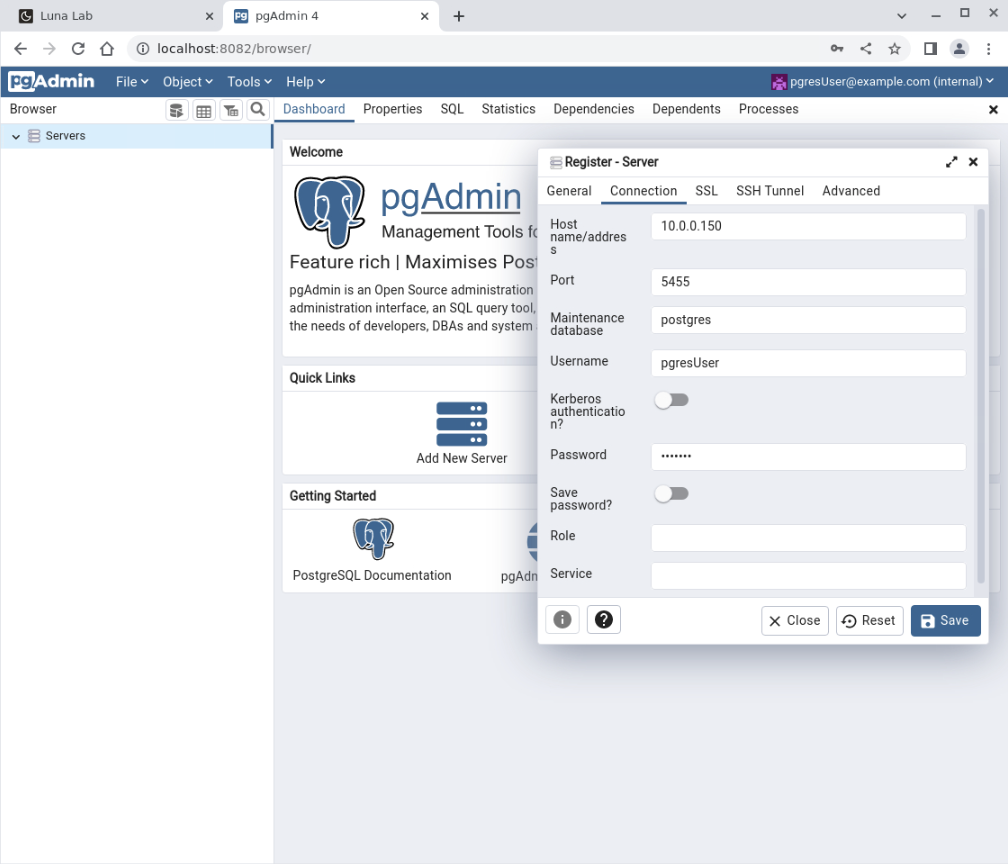Click the browser back arrow

(21, 49)
